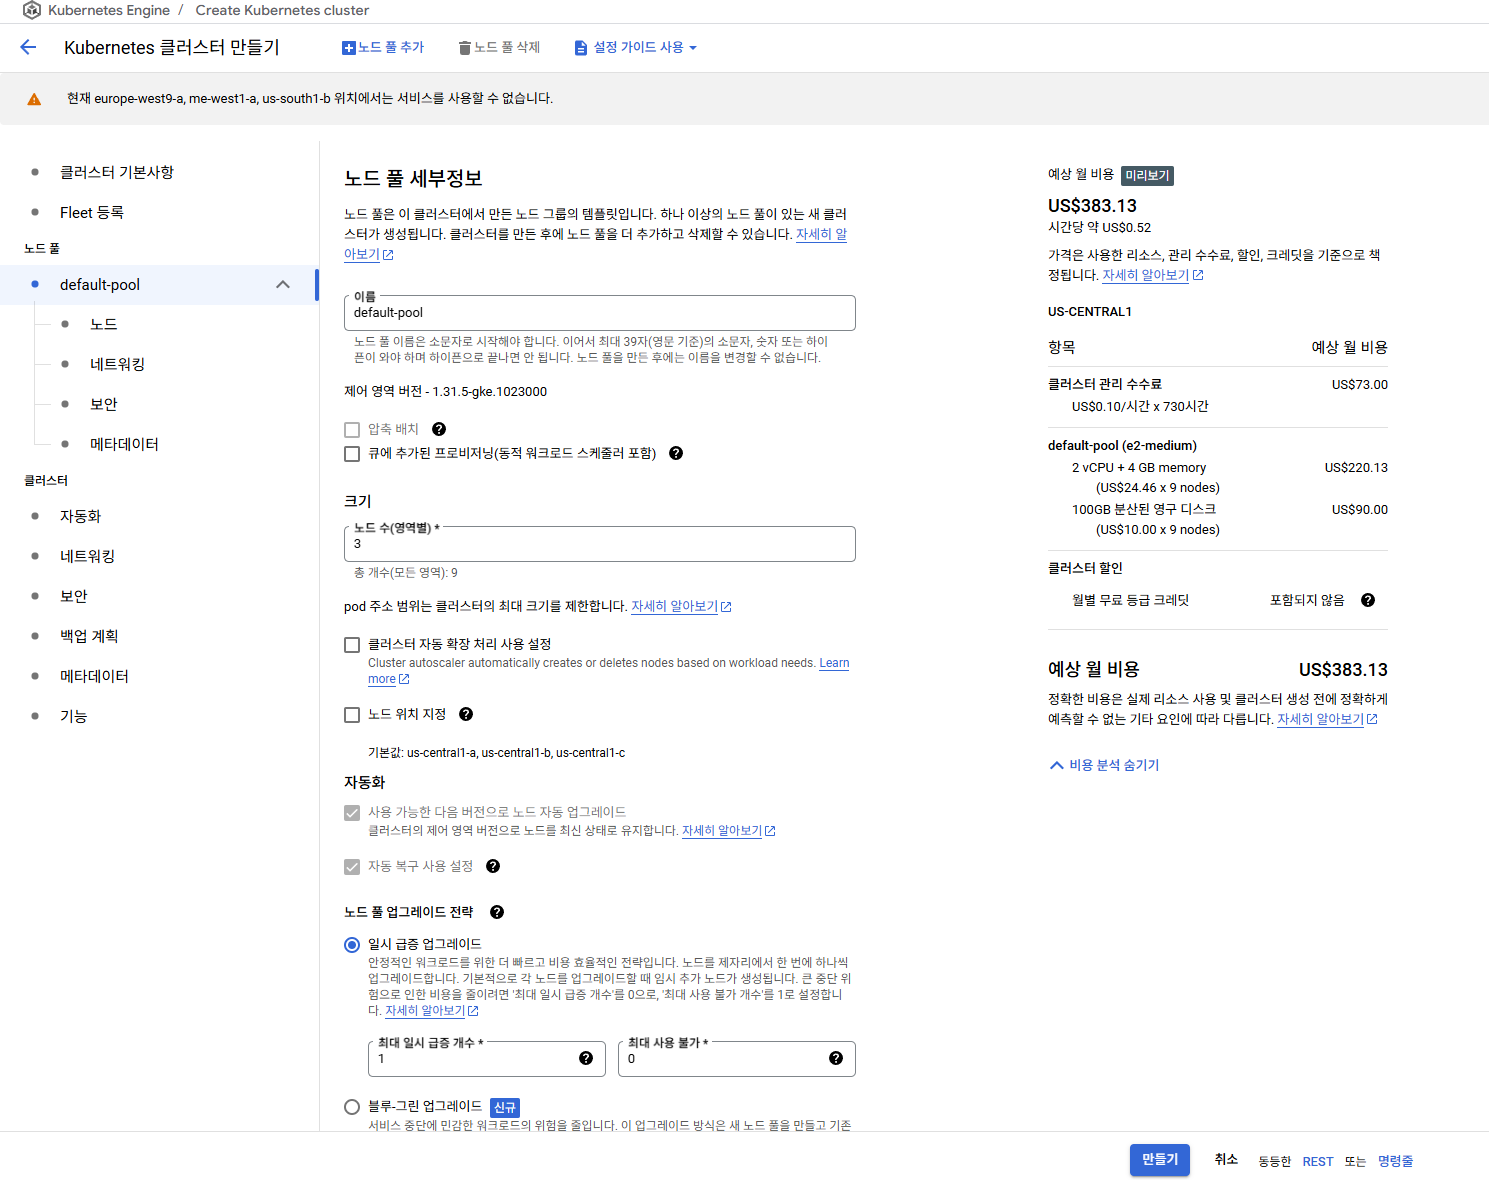Open pricing 자세히 알아보기 link near 가격은

click(x=1152, y=275)
